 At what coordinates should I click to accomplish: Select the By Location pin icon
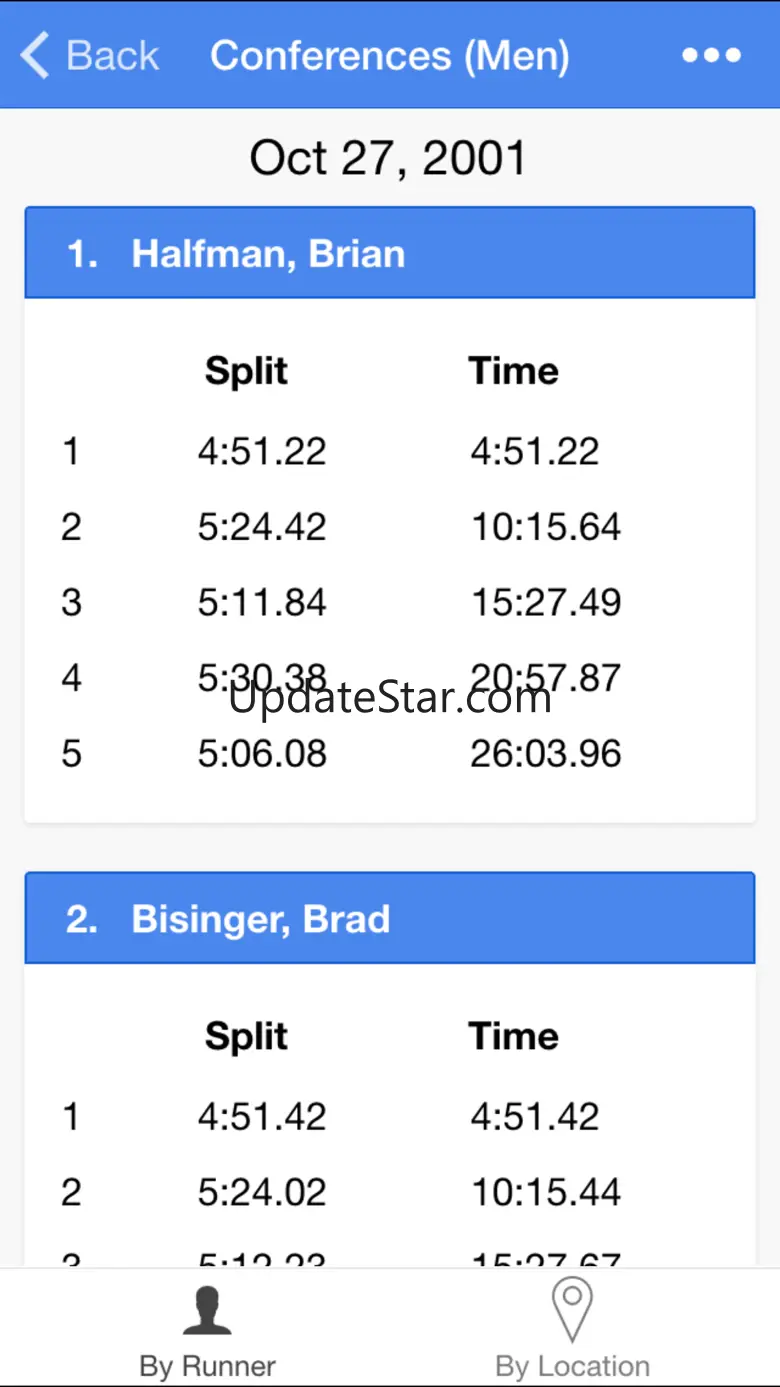(x=572, y=1310)
